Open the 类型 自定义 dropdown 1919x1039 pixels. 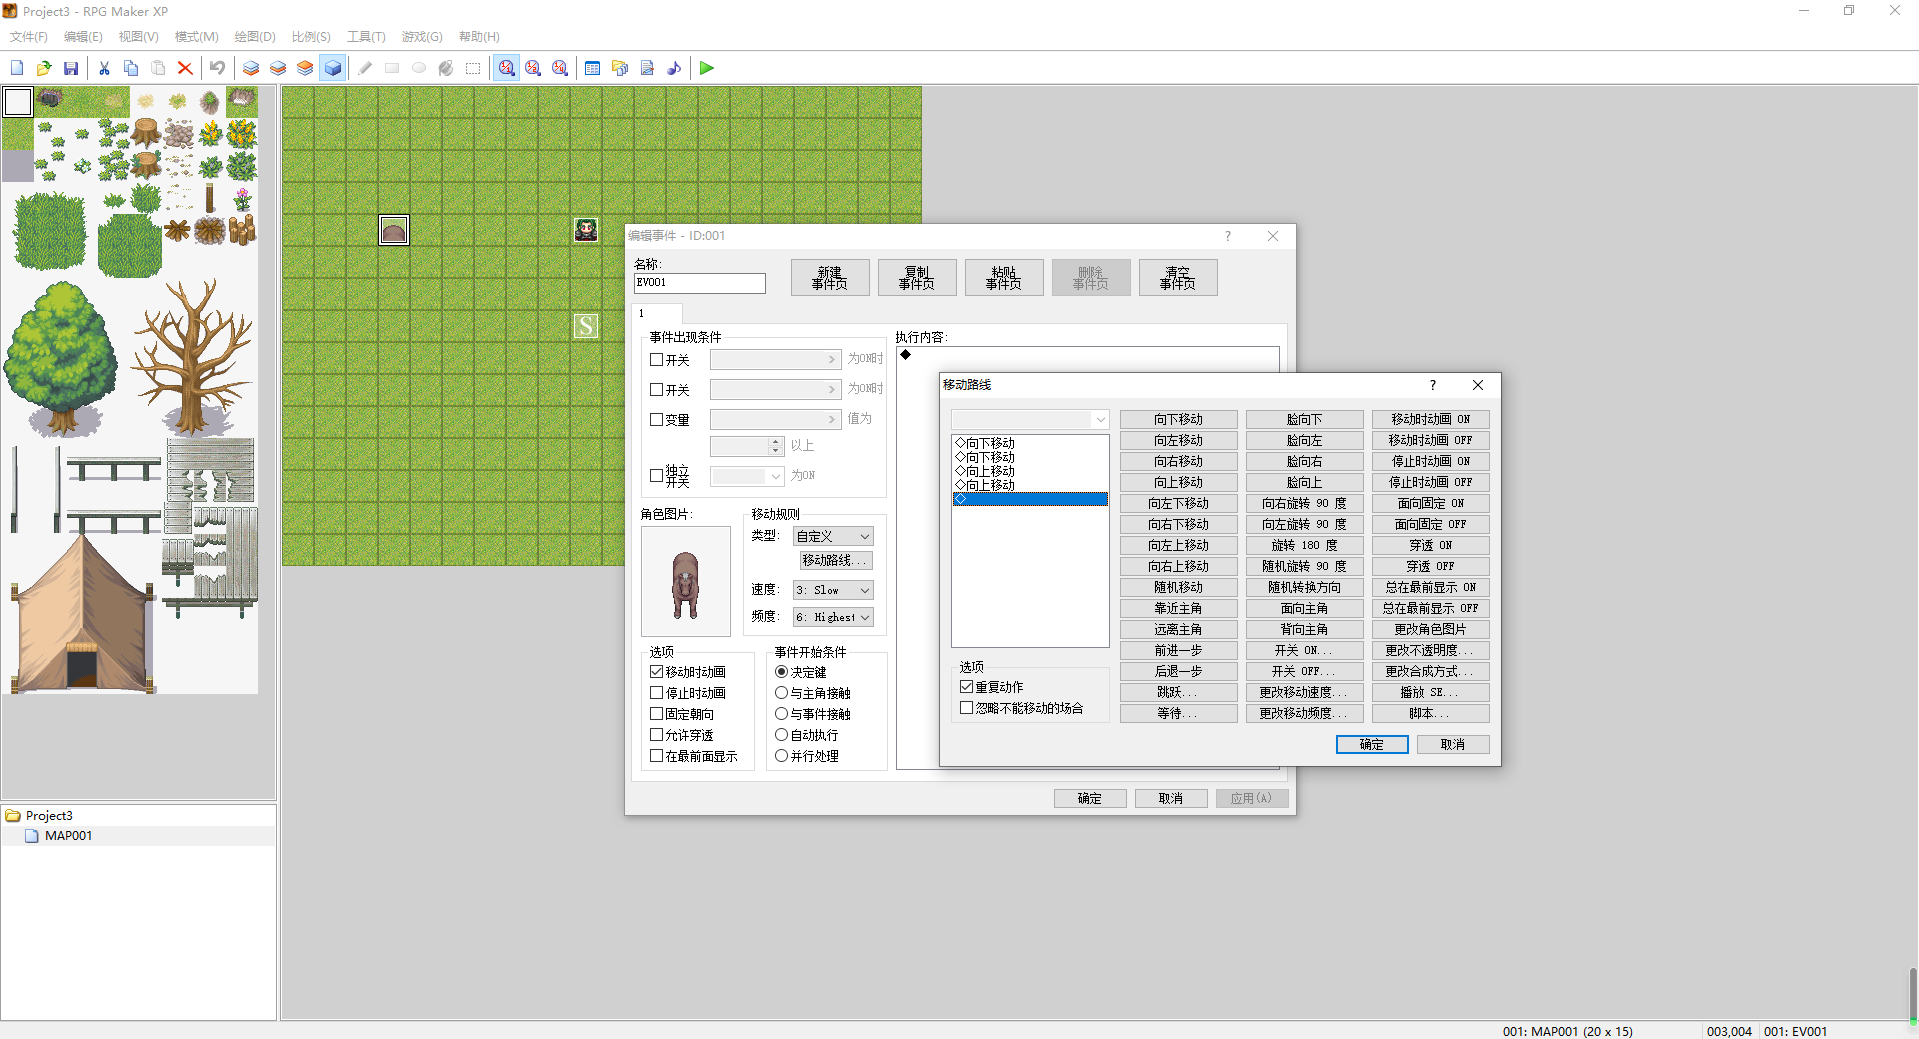coord(833,537)
